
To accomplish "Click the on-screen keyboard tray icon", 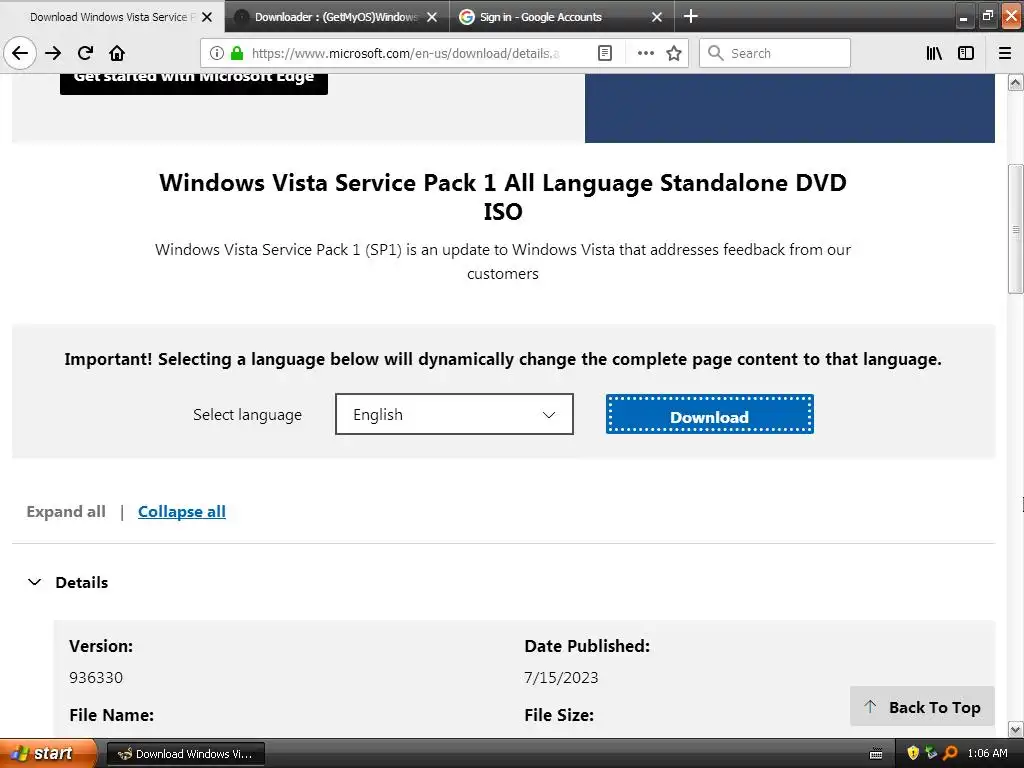I will click(x=876, y=754).
